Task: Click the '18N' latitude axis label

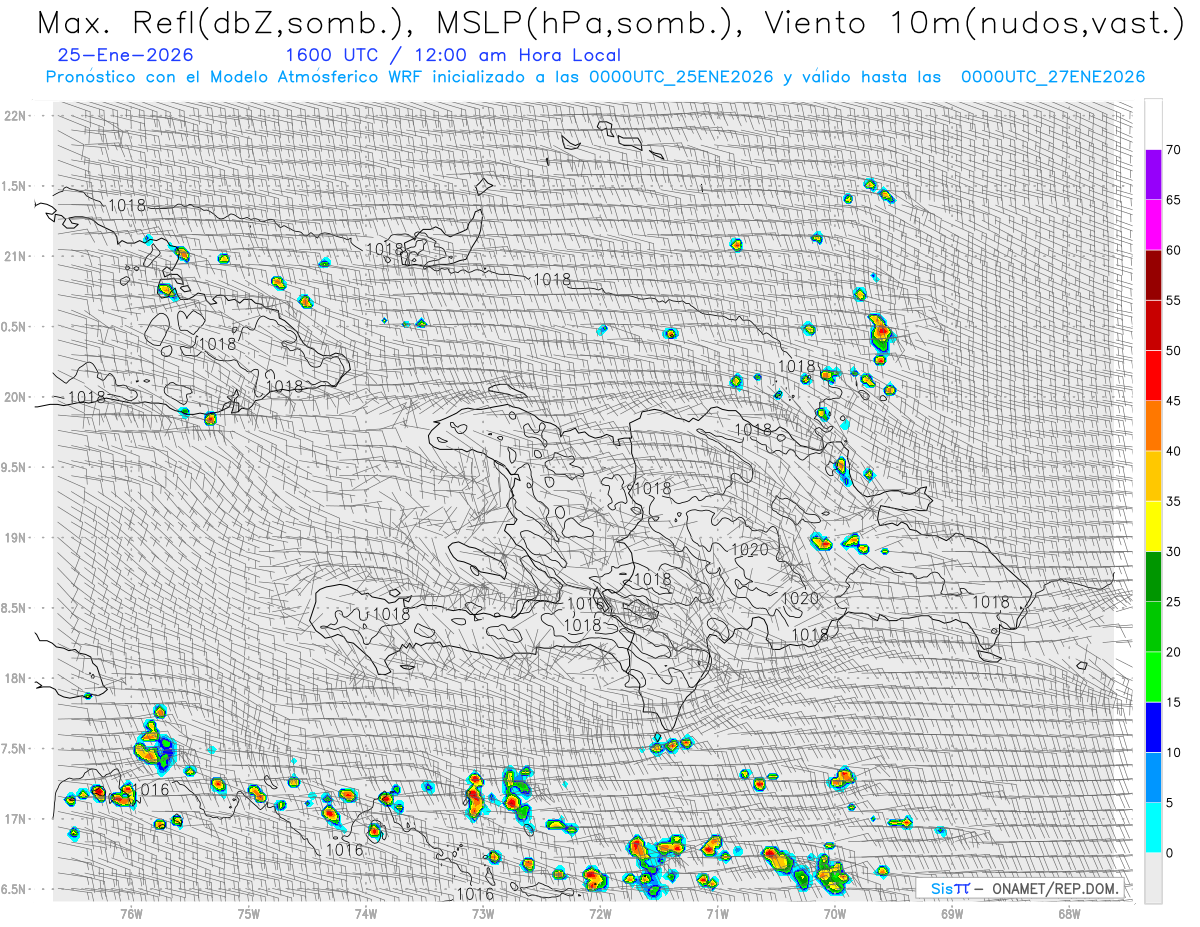Action: [16, 679]
